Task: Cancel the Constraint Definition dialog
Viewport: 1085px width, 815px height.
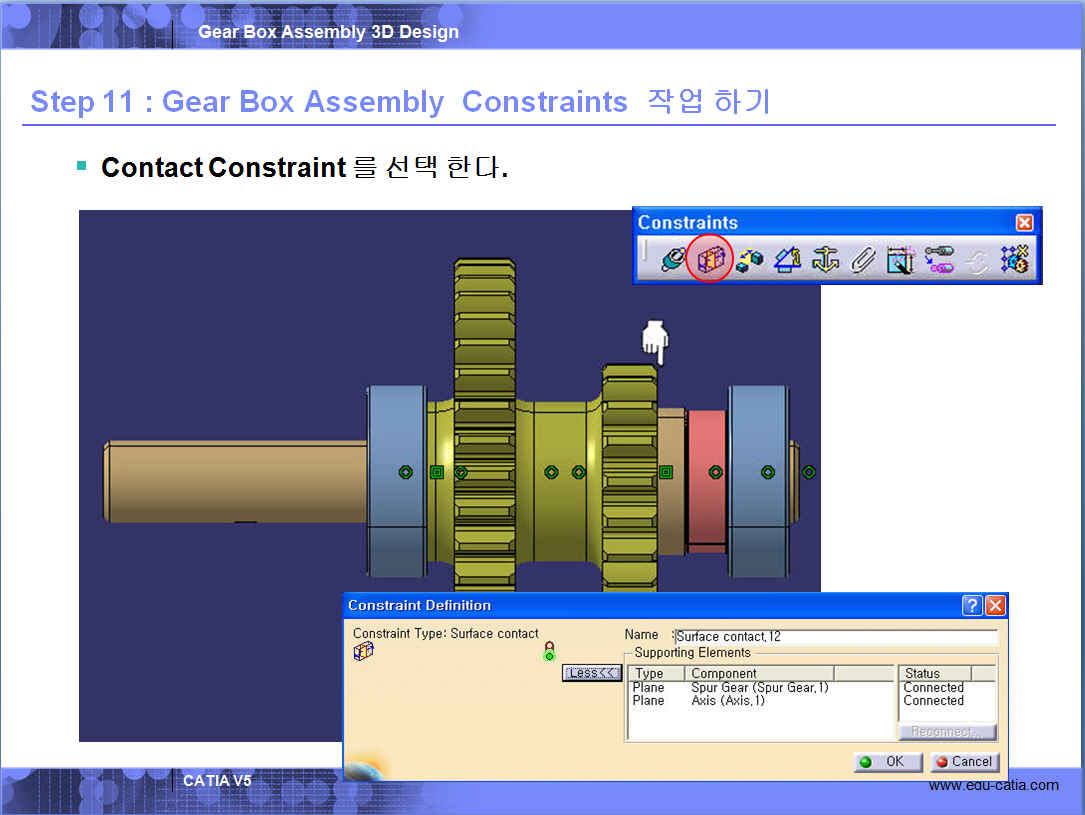Action: (x=963, y=762)
